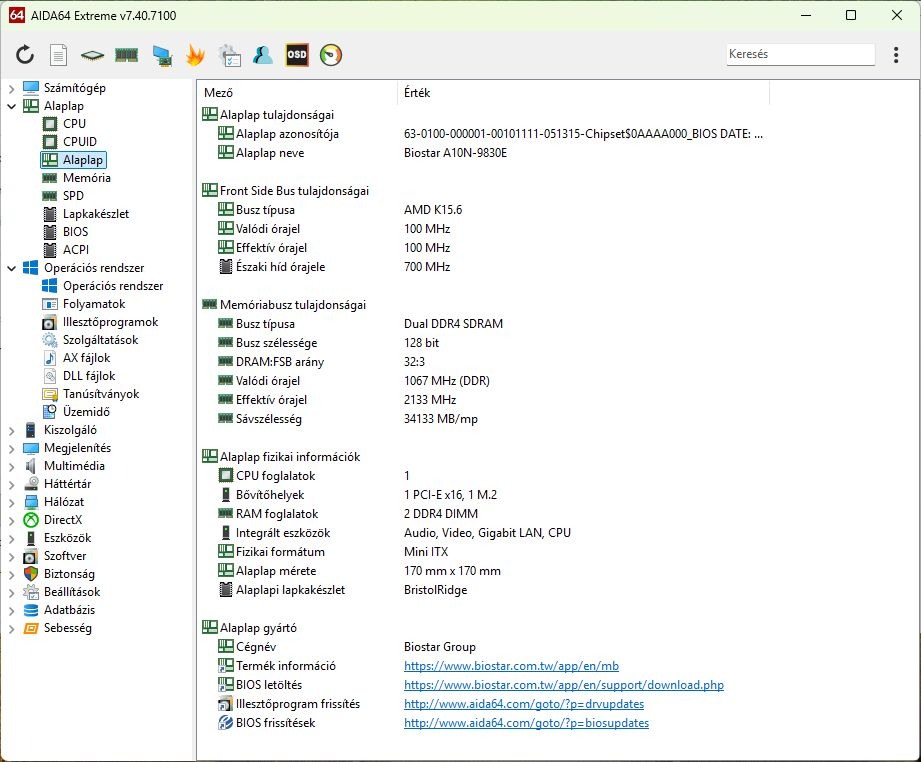
Task: Expand the Hálózat tree node
Action: 12,503
